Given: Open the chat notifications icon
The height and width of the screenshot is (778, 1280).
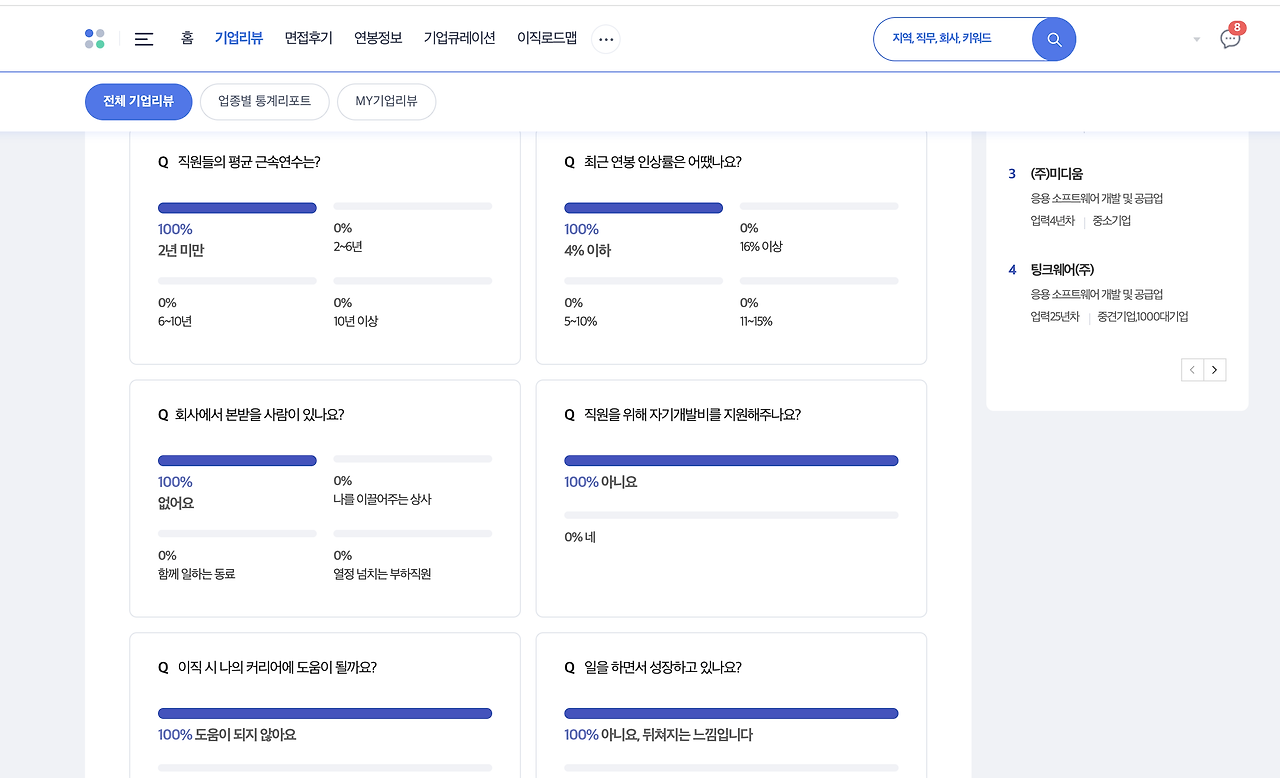Looking at the screenshot, I should pyautogui.click(x=1230, y=39).
